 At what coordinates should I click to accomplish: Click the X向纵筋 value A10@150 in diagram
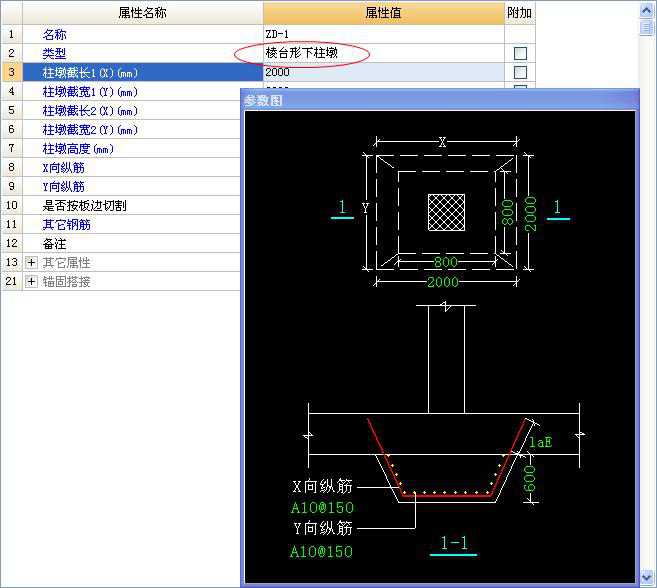tap(322, 508)
